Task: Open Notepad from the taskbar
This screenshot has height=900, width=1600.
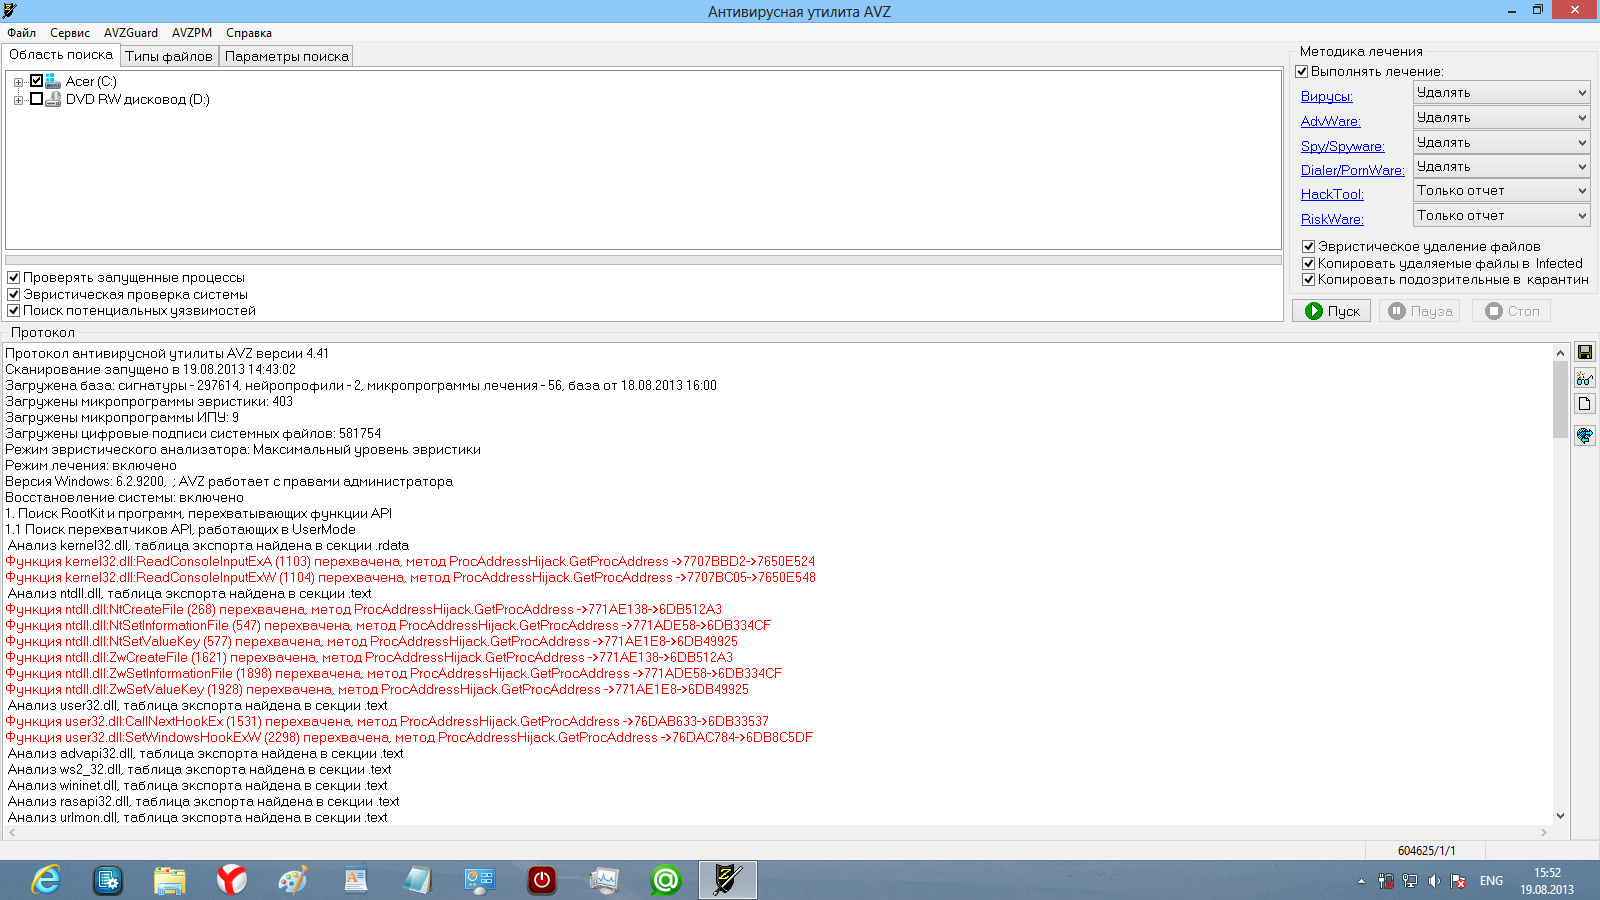Action: tap(418, 880)
